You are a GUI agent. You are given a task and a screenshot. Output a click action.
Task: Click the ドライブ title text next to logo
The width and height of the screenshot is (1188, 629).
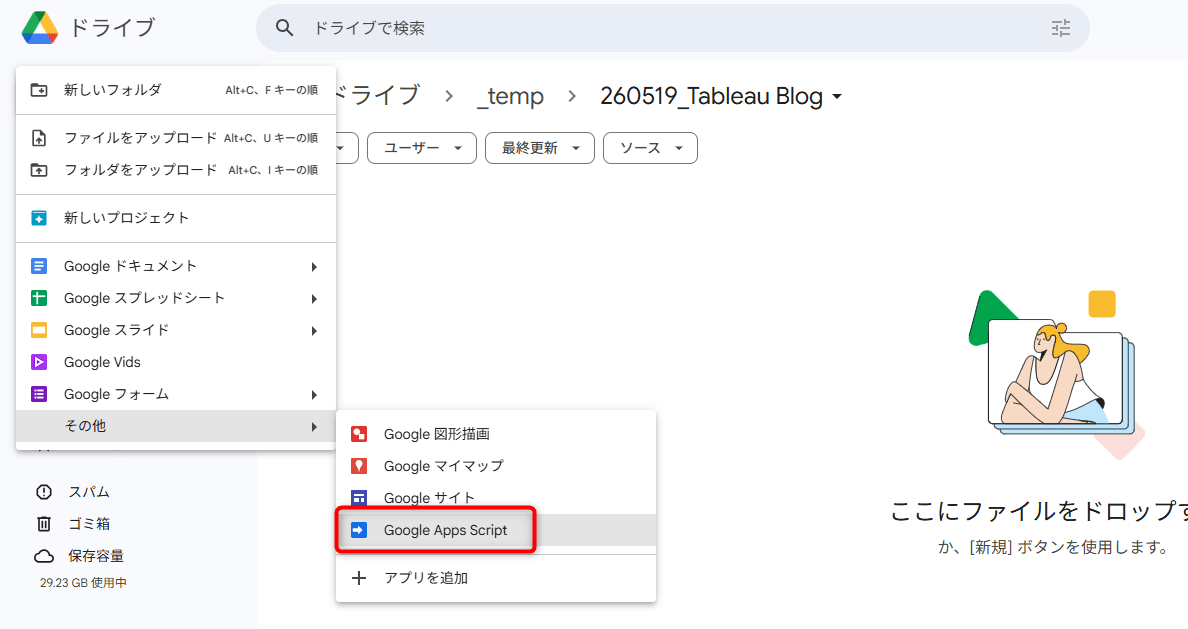[112, 28]
